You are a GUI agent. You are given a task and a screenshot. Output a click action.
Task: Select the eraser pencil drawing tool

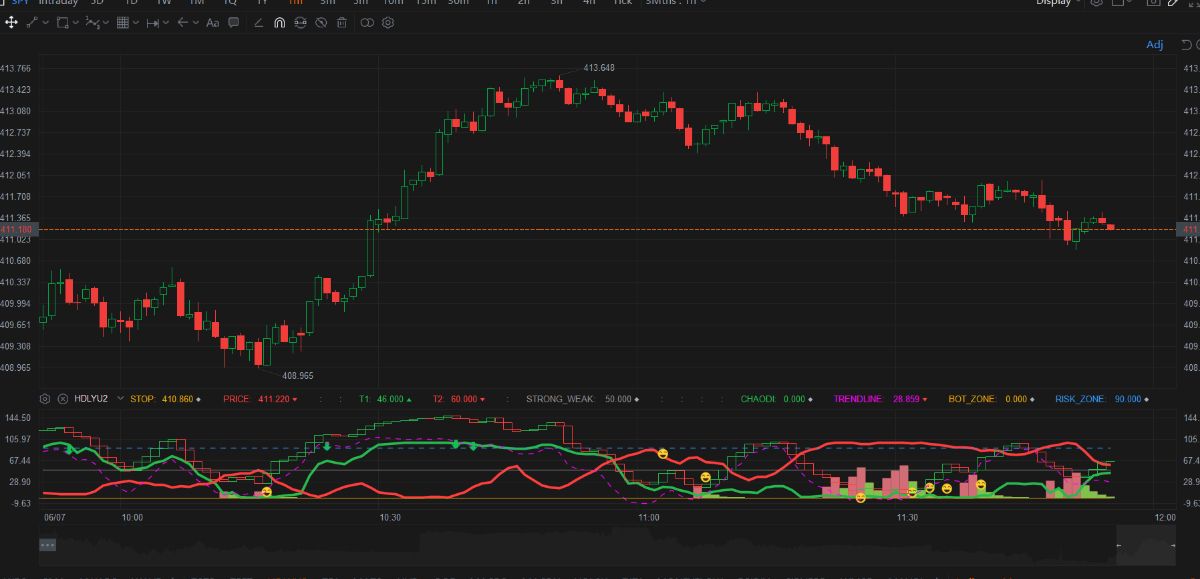pos(258,22)
